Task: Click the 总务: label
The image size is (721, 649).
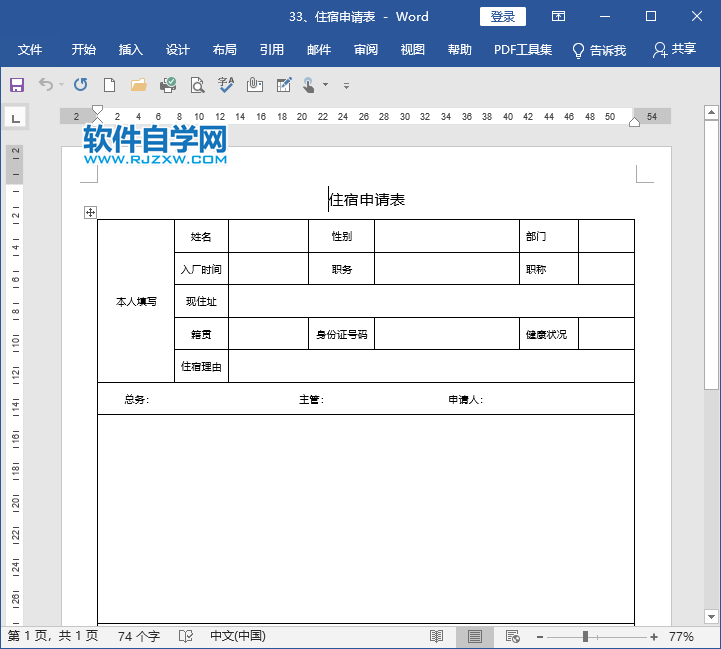Action: coord(137,399)
